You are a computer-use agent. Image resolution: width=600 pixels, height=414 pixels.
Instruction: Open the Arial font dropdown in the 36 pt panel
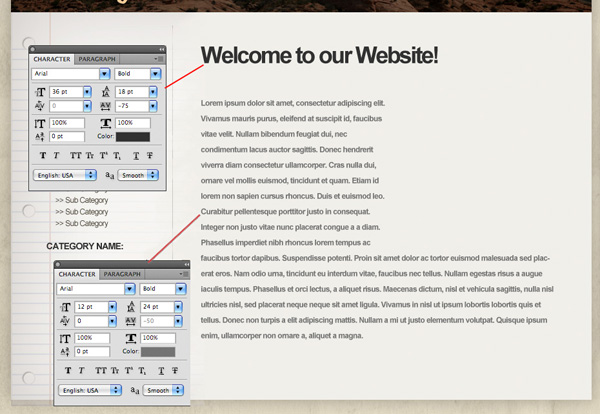104,73
